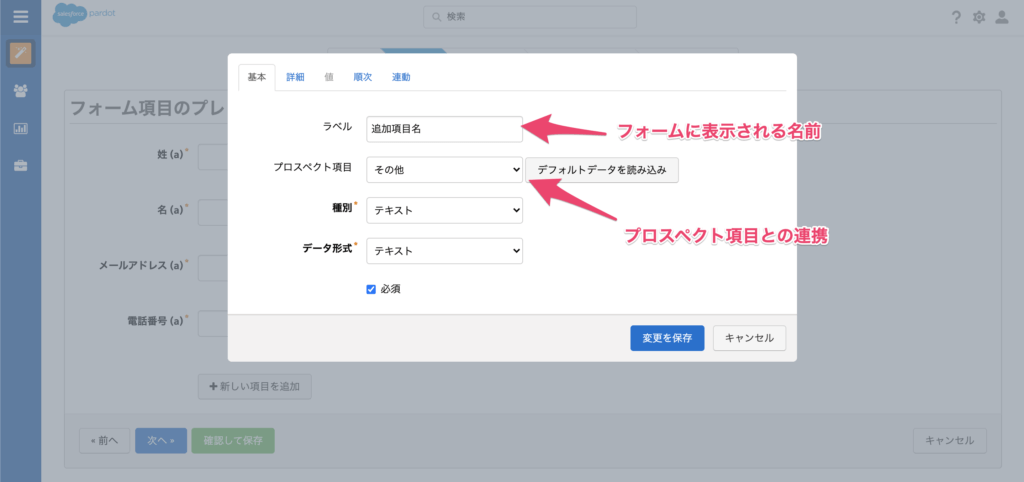1024x482 pixels.
Task: Select the Marketing pencil icon in sidebar
Action: point(20,52)
